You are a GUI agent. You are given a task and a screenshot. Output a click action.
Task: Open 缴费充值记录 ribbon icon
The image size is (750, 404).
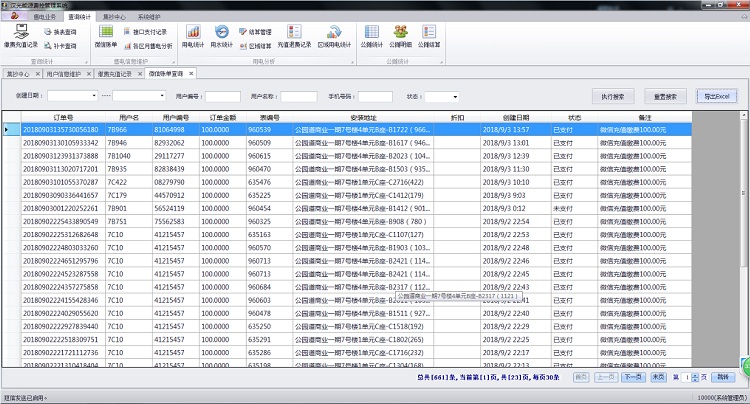click(x=21, y=36)
